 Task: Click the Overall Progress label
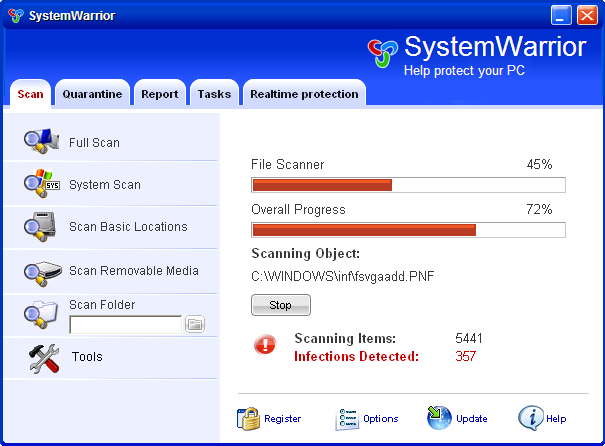[x=298, y=209]
